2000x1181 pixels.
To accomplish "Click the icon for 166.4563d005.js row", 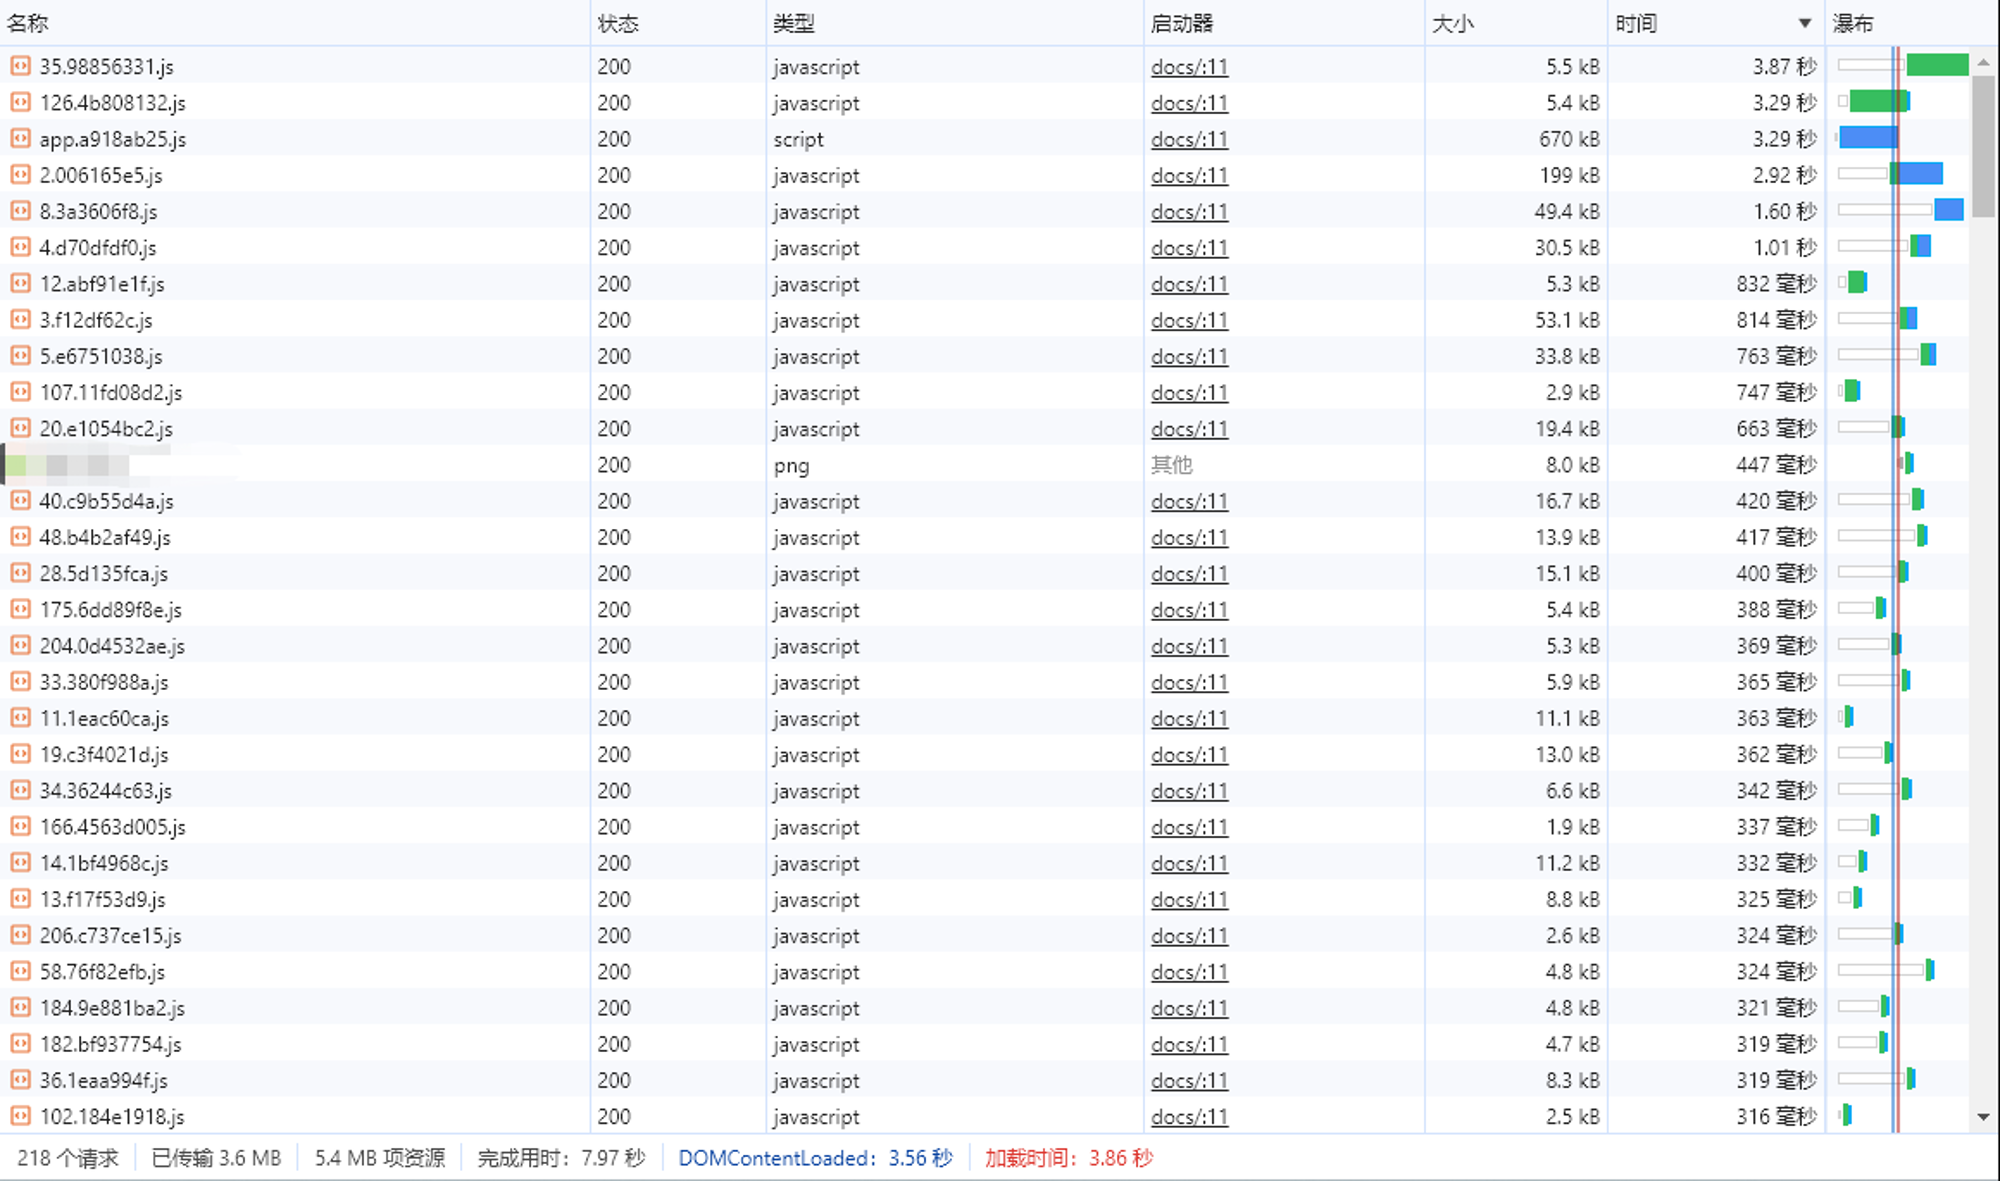I will [x=20, y=826].
